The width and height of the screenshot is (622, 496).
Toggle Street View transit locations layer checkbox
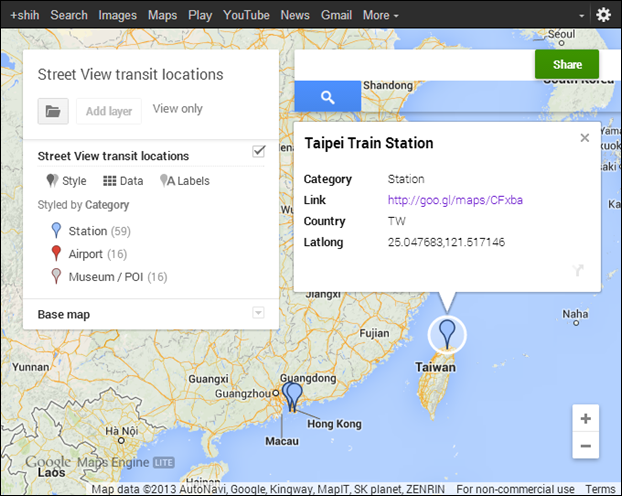[x=259, y=151]
